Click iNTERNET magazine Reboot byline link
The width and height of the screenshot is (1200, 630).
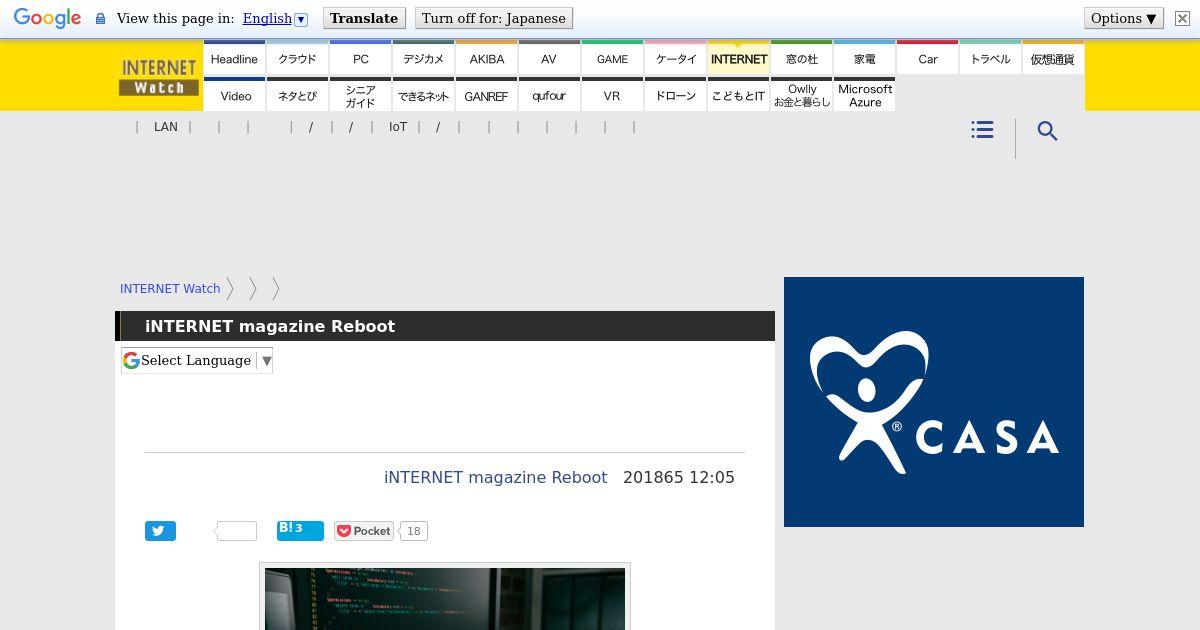[496, 477]
